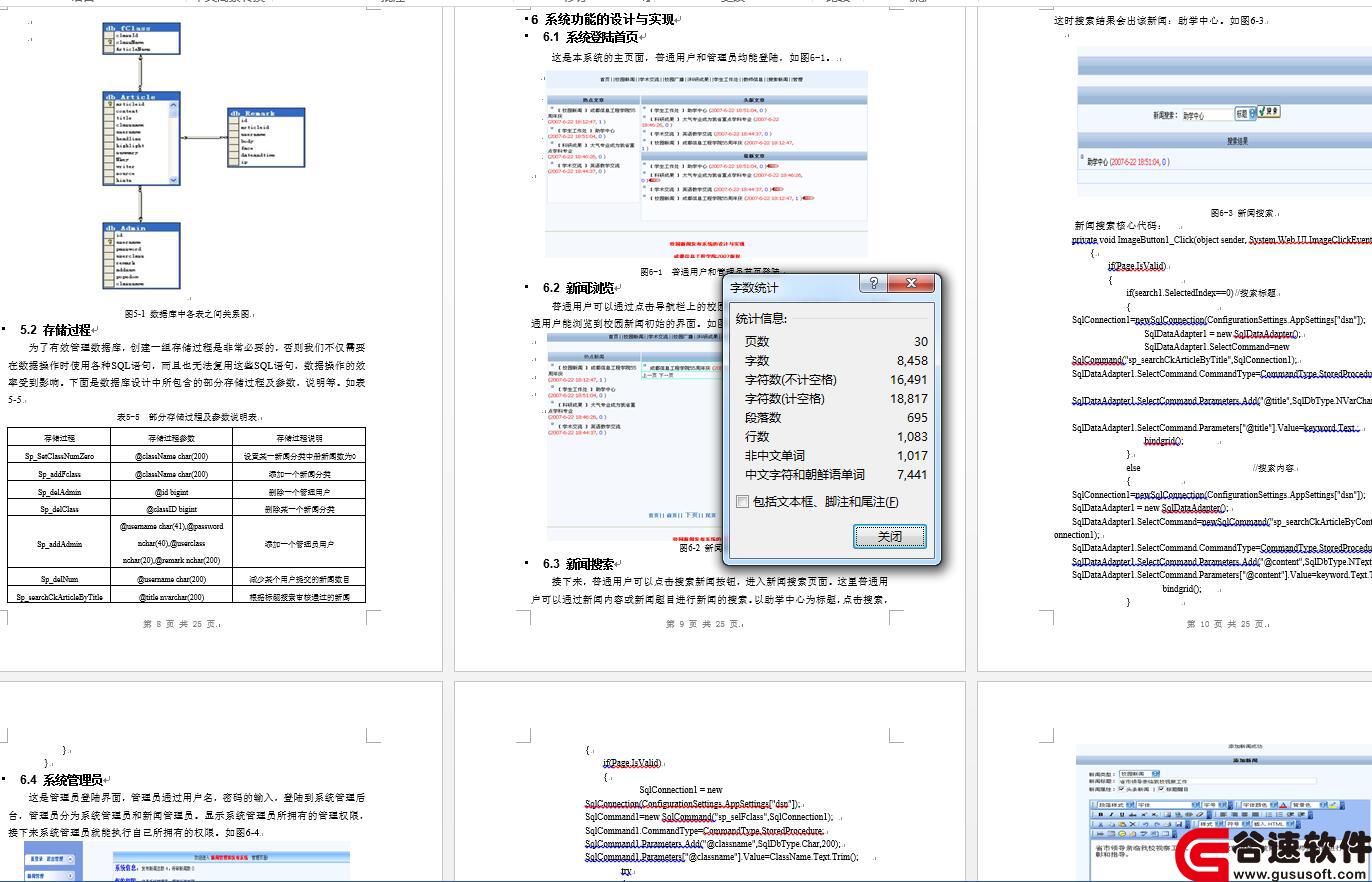Click table cell Sp_delClass
The height and width of the screenshot is (882, 1372).
tap(59, 509)
